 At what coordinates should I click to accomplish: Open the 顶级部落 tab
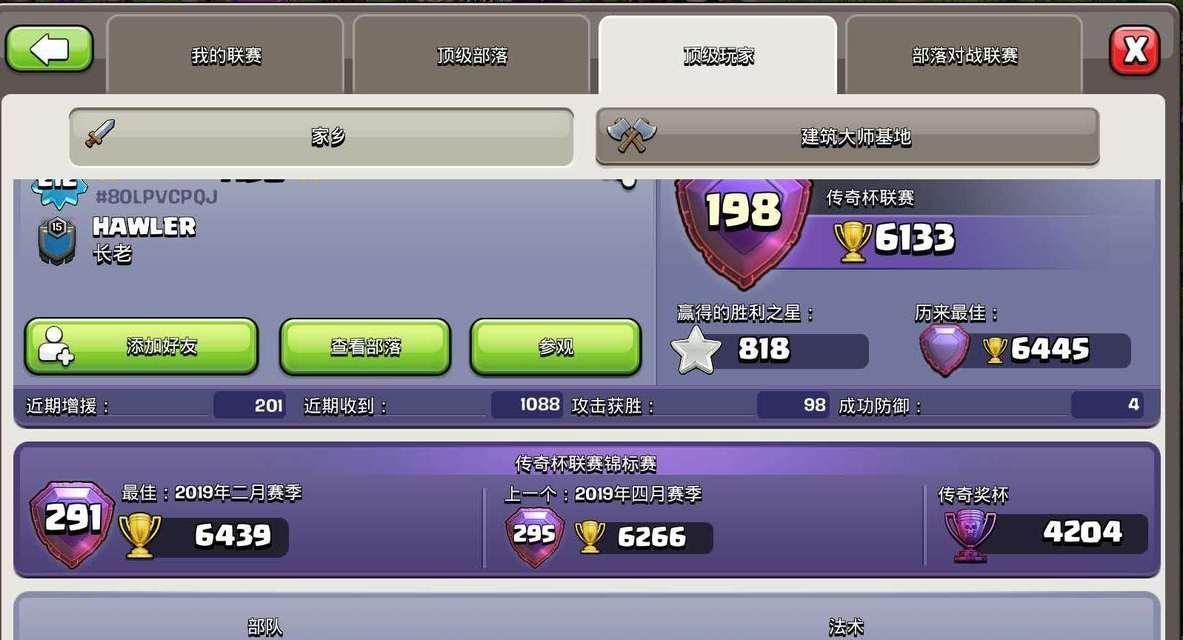(472, 55)
